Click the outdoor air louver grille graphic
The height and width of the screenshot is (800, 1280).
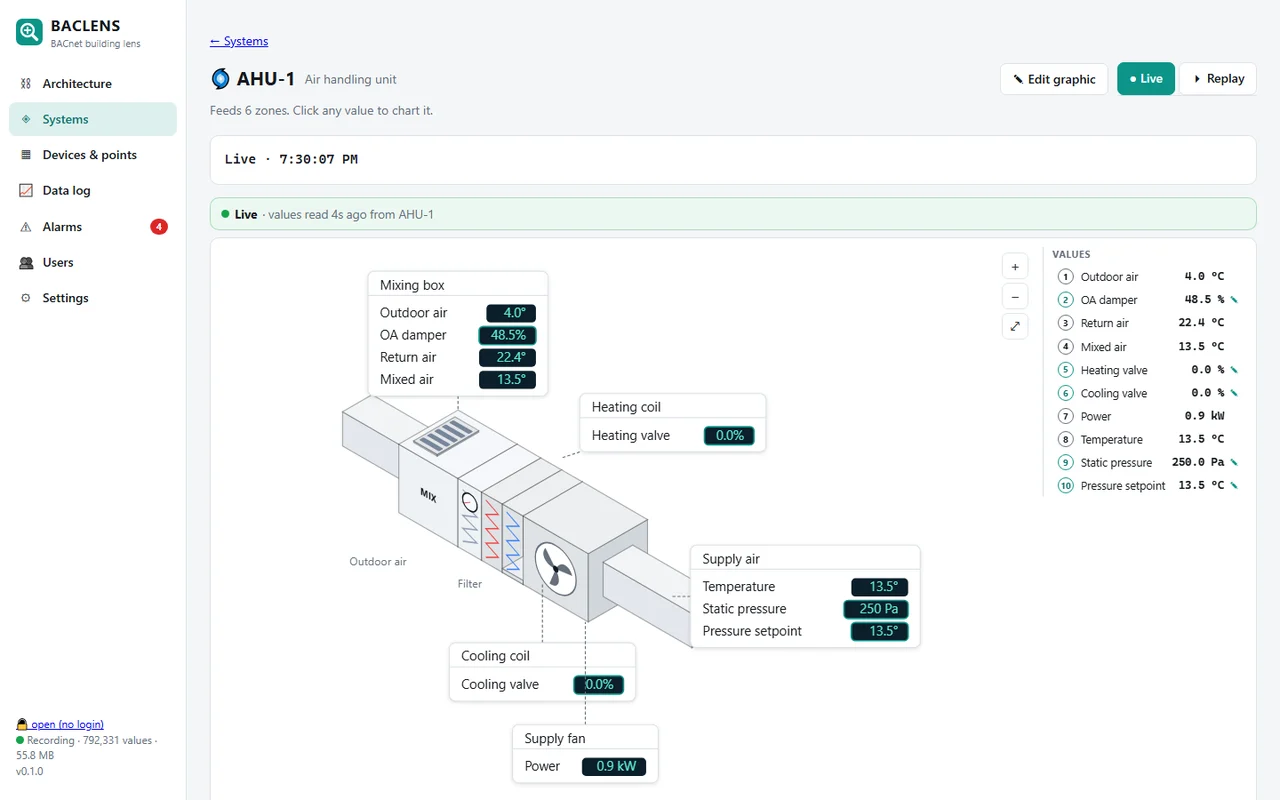pos(447,437)
